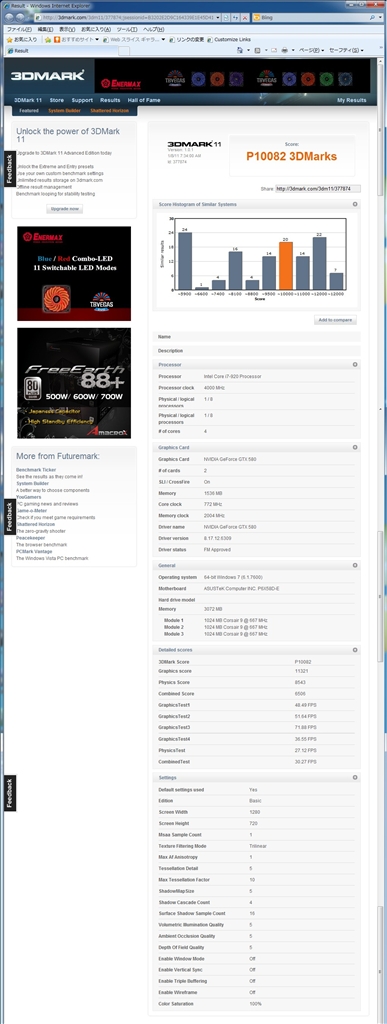Switch to the System Builder tab
387x1024 pixels.
click(x=64, y=111)
